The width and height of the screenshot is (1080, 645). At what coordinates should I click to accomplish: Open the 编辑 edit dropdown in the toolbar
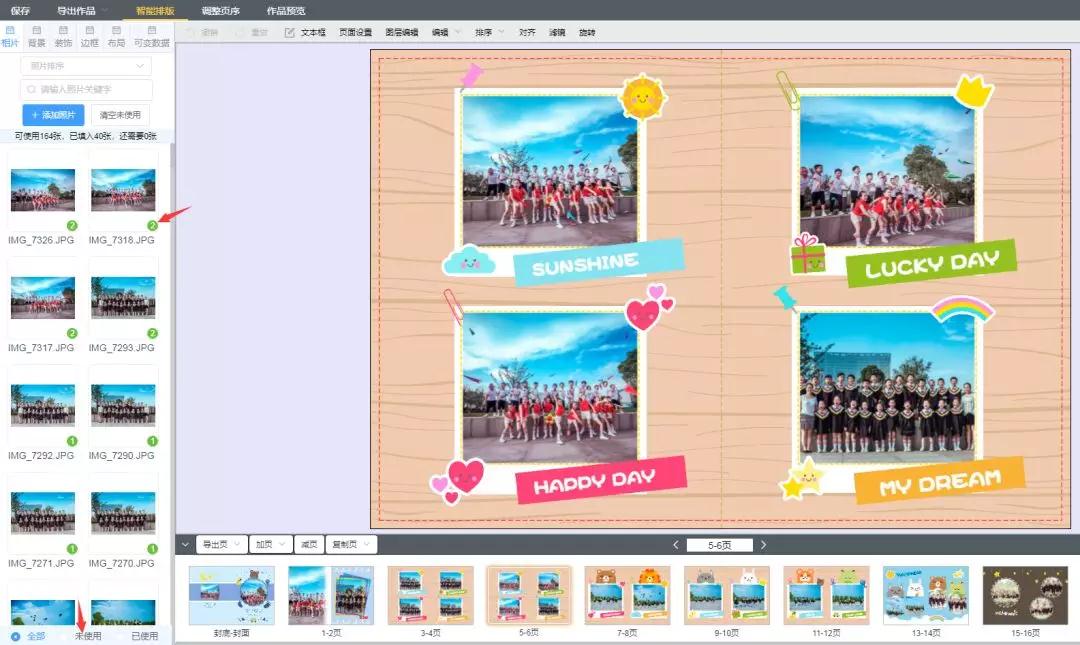pos(448,32)
